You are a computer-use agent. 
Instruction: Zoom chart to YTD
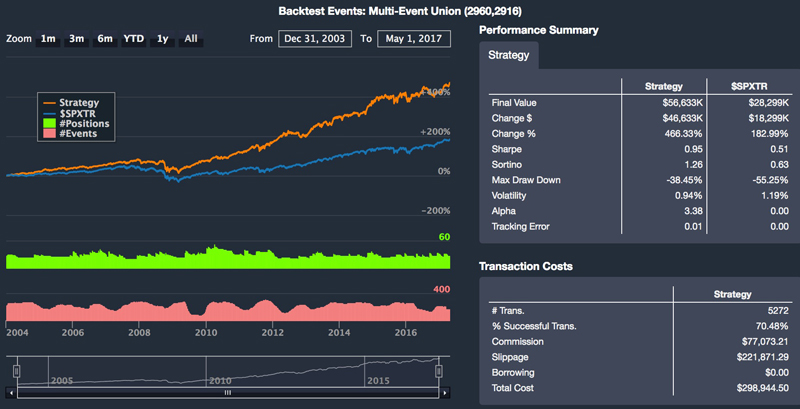tap(133, 39)
